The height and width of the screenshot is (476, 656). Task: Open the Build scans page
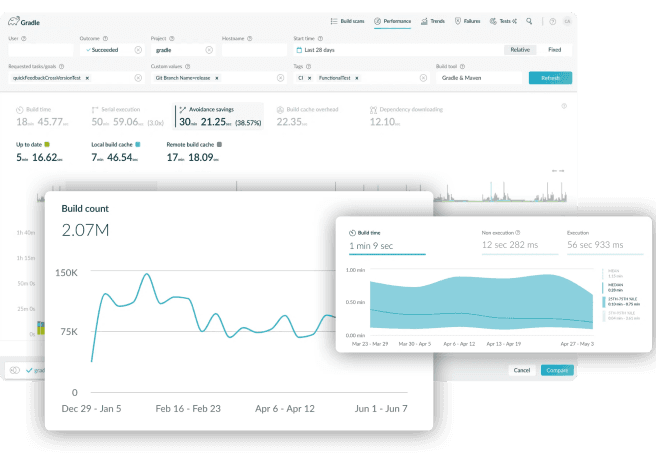(347, 20)
